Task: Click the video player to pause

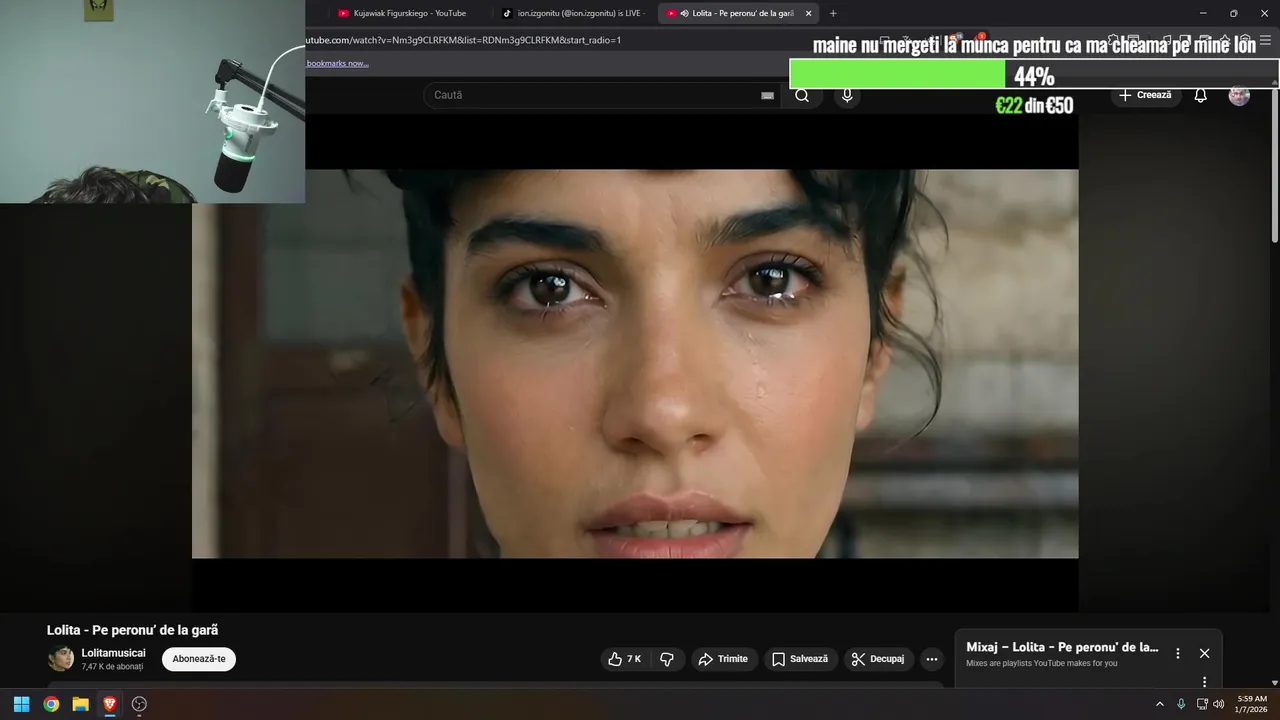Action: pos(635,363)
